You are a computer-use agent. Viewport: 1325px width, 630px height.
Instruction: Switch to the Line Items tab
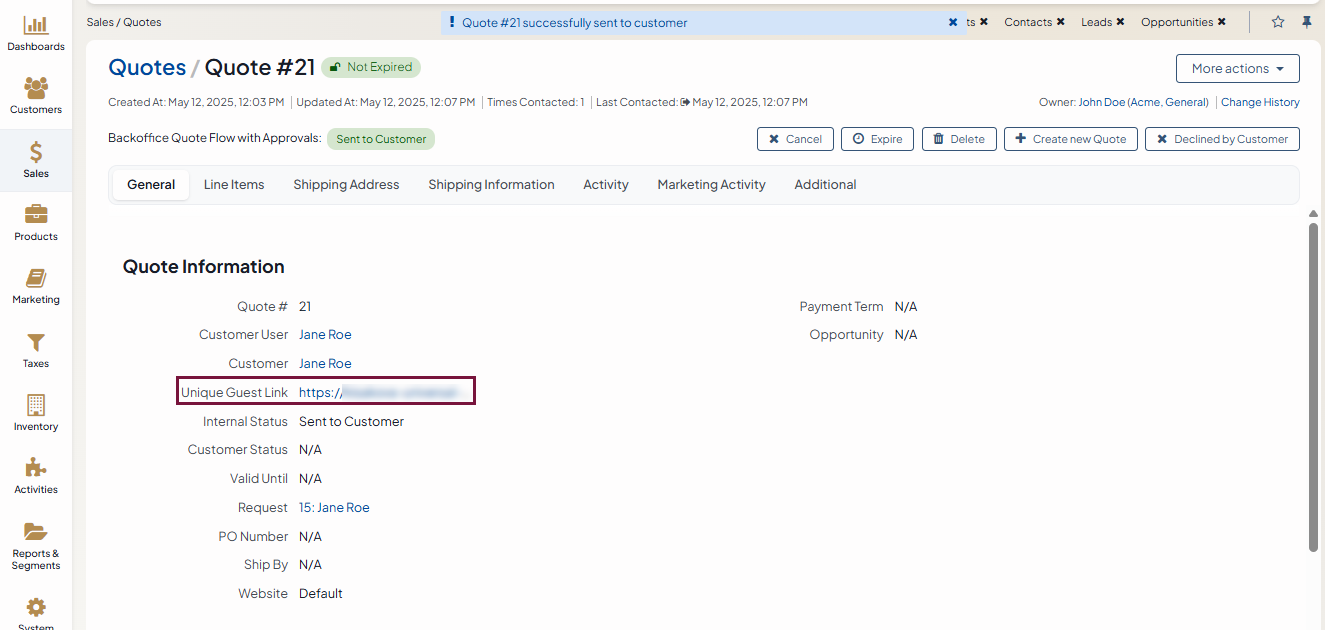(234, 185)
